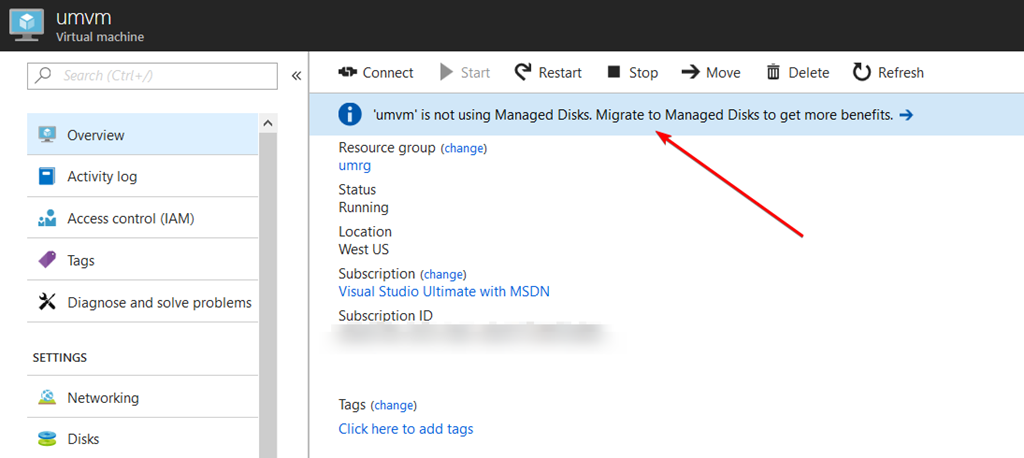The image size is (1024, 458).
Task: Open Access control (IAM)
Action: tap(142, 218)
